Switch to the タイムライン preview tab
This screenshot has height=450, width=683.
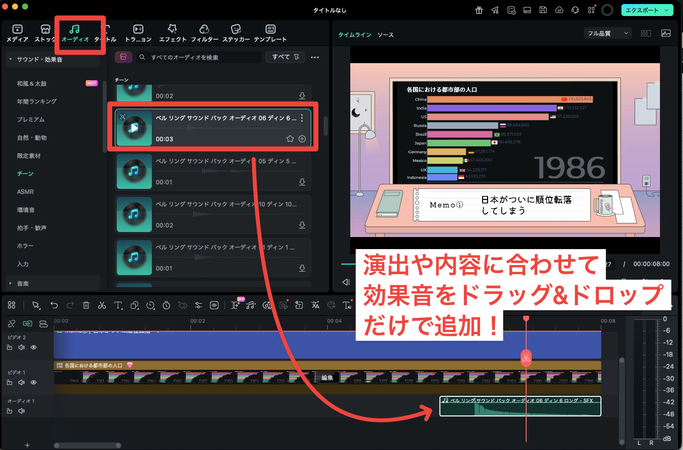click(x=355, y=34)
